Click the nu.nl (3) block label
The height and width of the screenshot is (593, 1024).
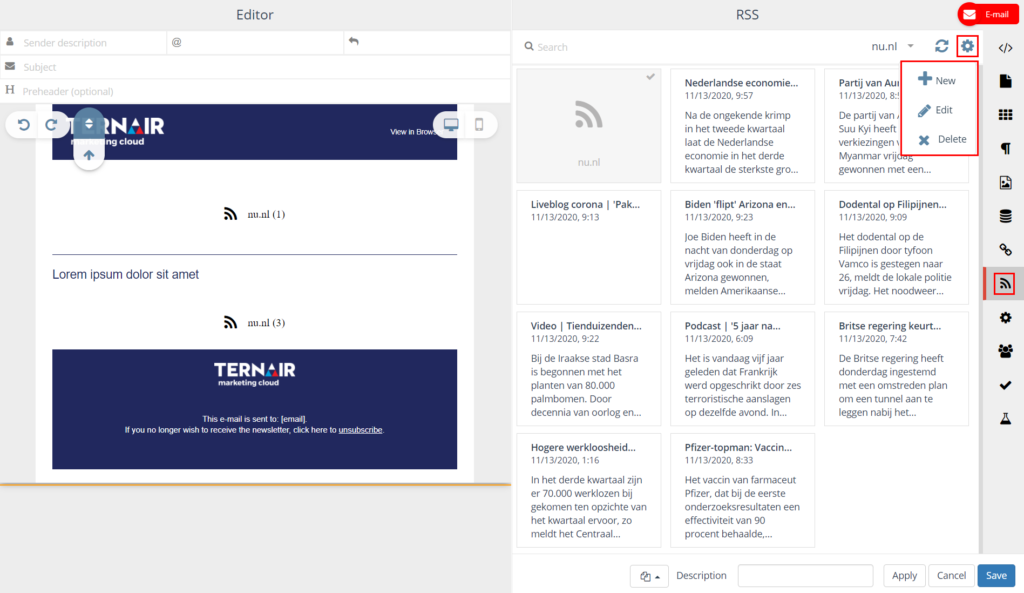(266, 323)
